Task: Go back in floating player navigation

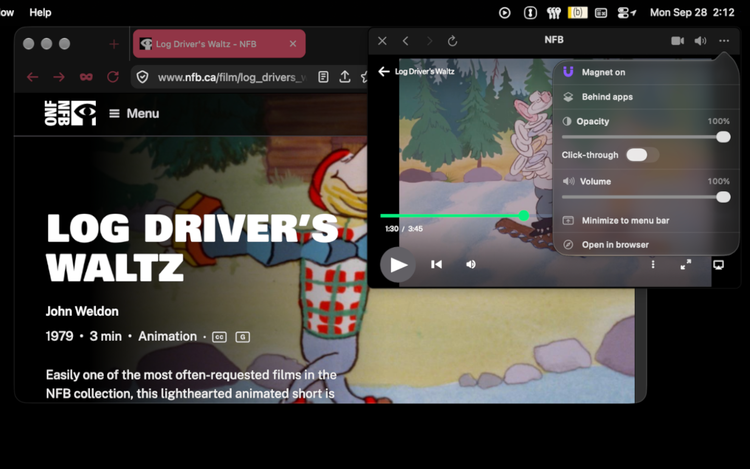Action: [x=406, y=41]
